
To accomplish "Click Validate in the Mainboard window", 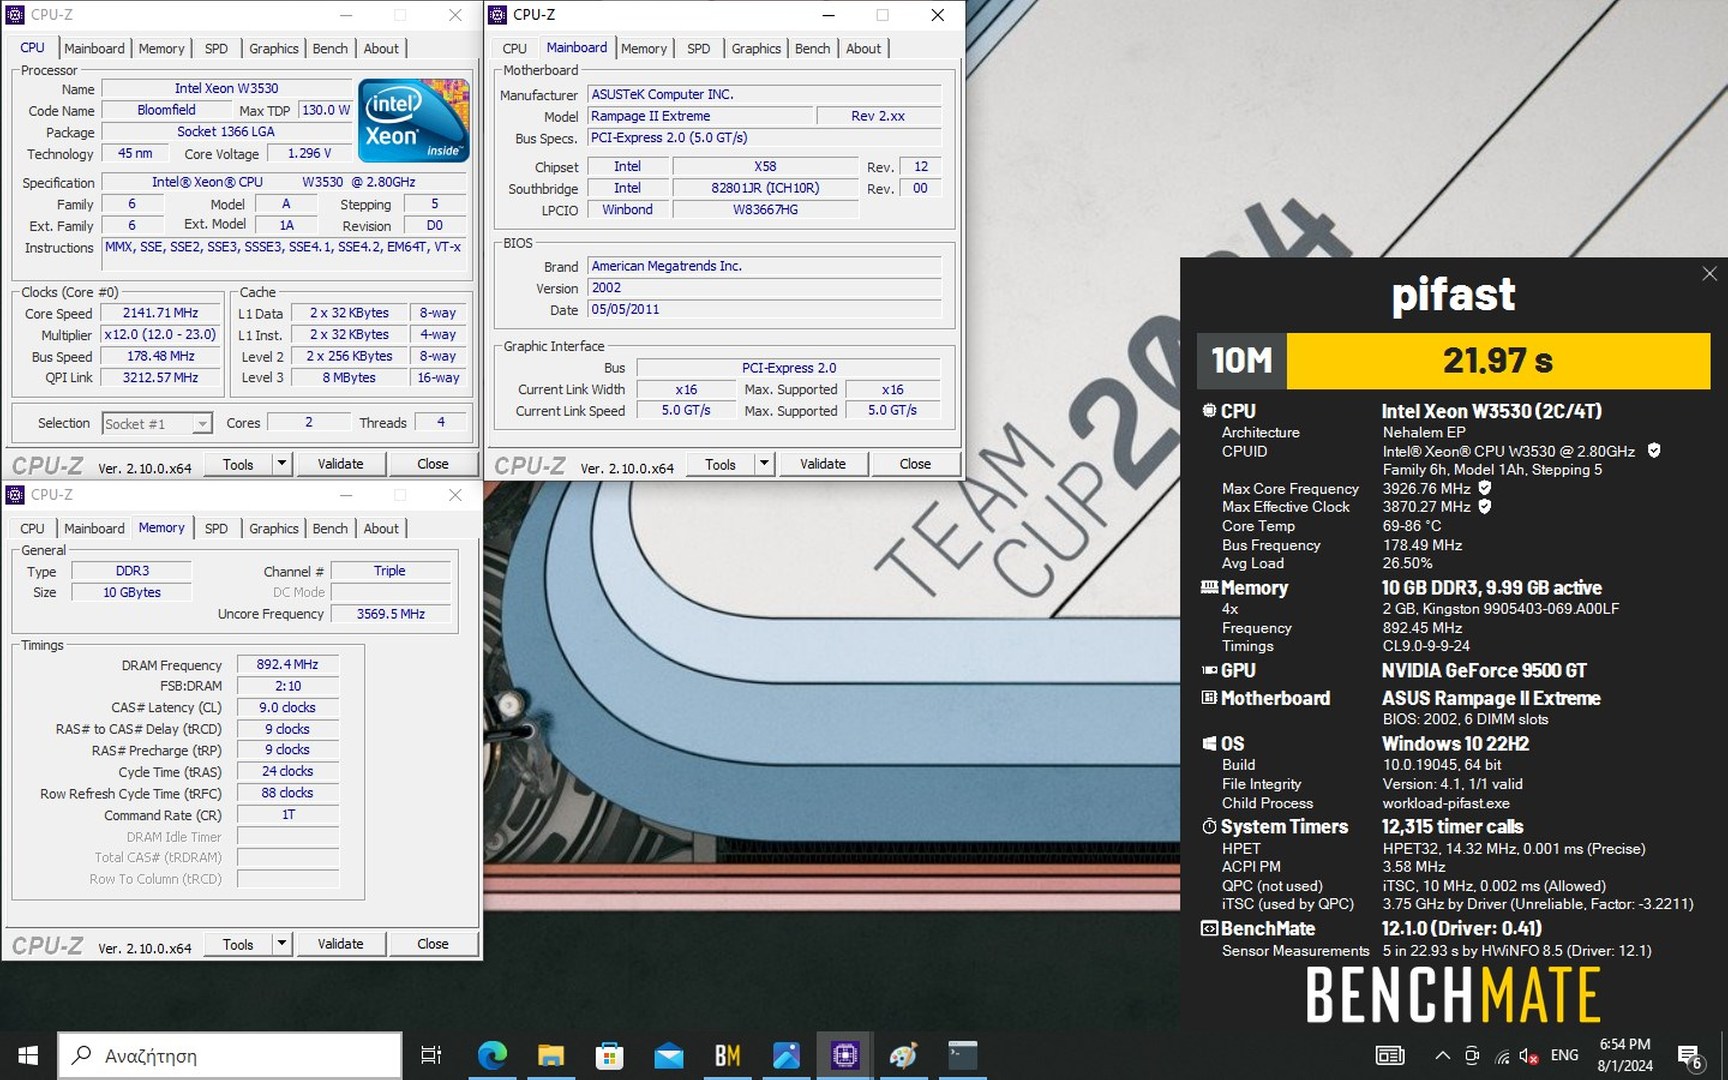I will (x=822, y=463).
